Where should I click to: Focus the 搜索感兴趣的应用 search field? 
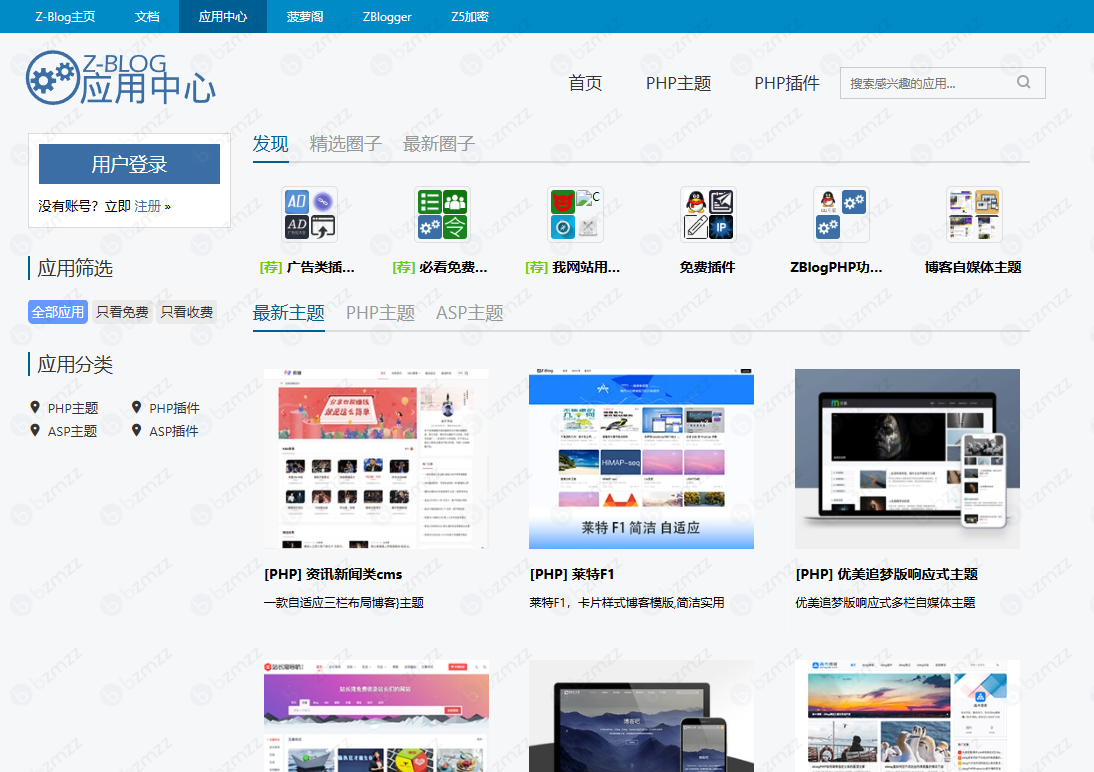(943, 83)
